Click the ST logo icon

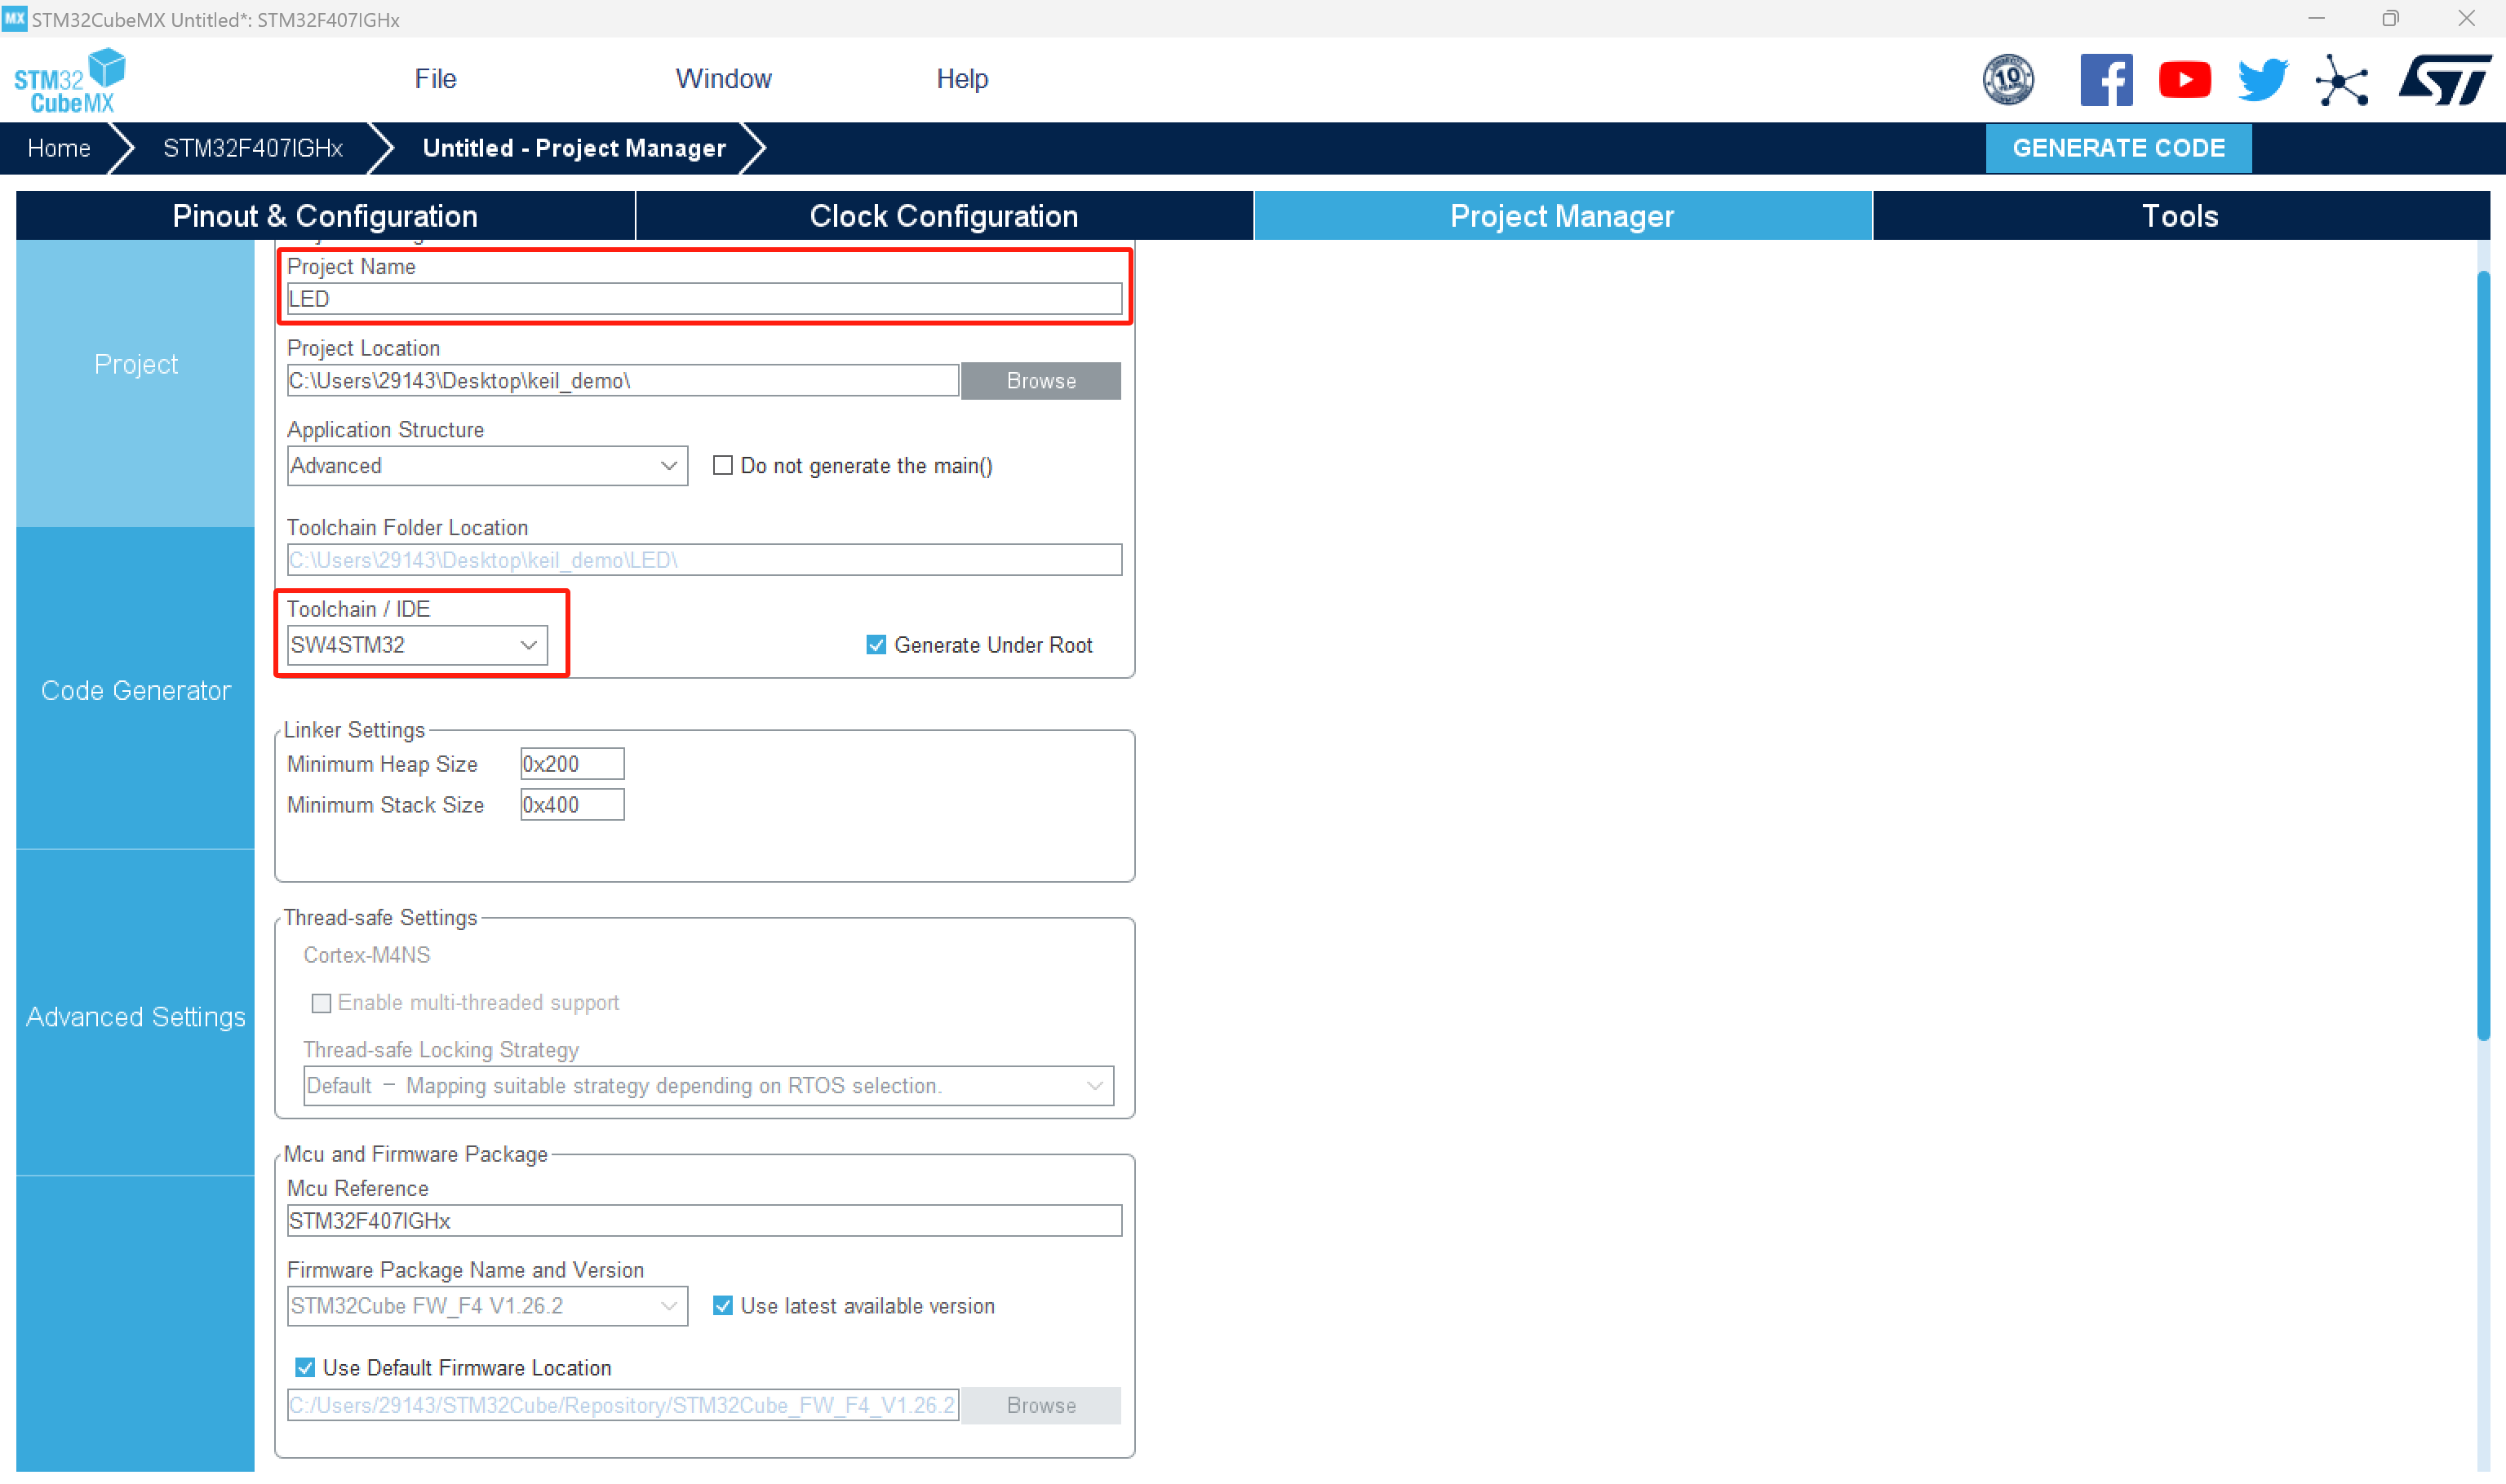click(x=2443, y=80)
